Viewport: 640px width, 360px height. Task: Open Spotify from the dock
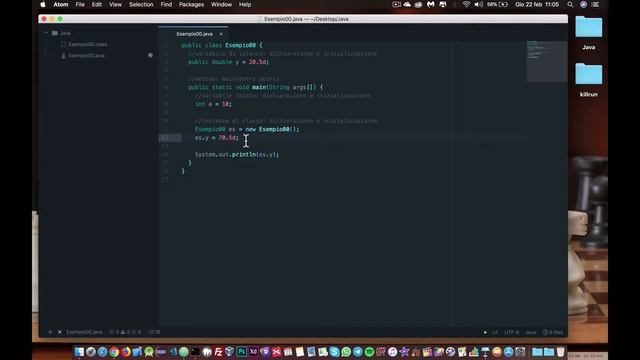(x=369, y=351)
